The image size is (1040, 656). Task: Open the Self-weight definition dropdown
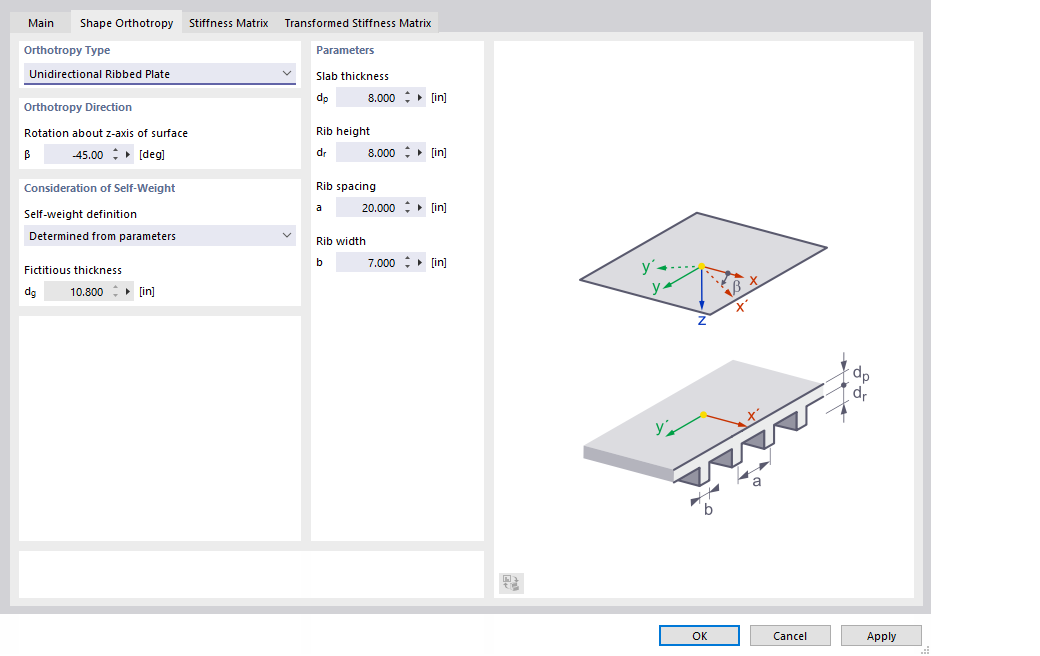click(159, 235)
